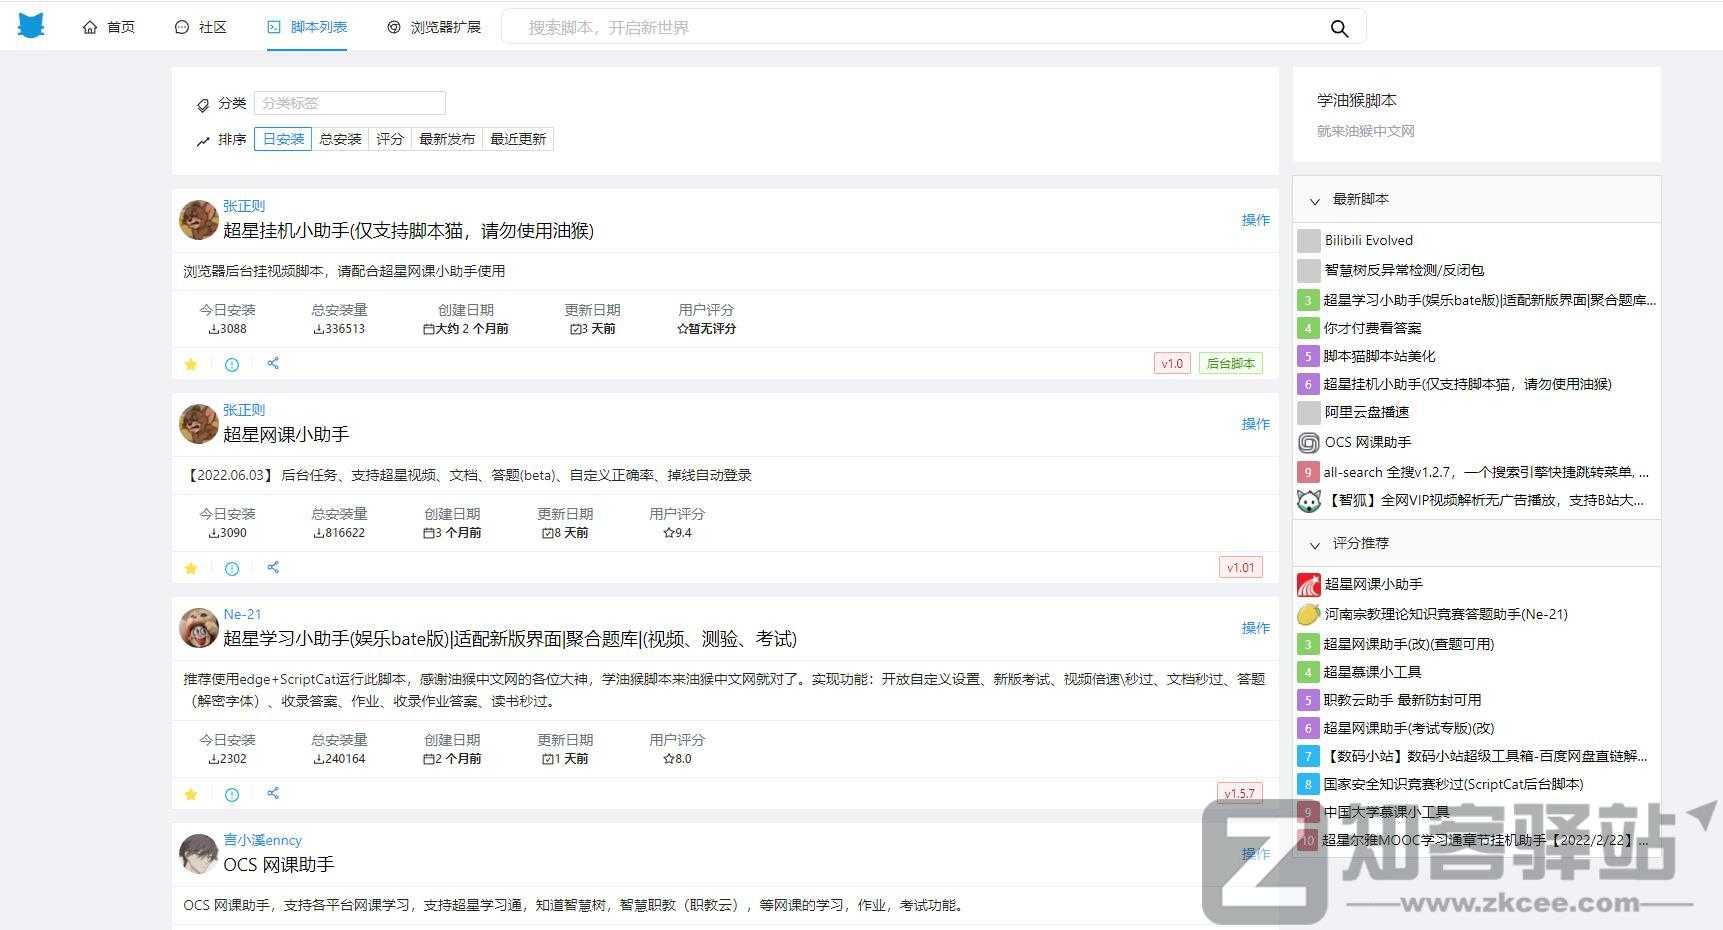Open the OCS 网课助手 script title

[278, 865]
